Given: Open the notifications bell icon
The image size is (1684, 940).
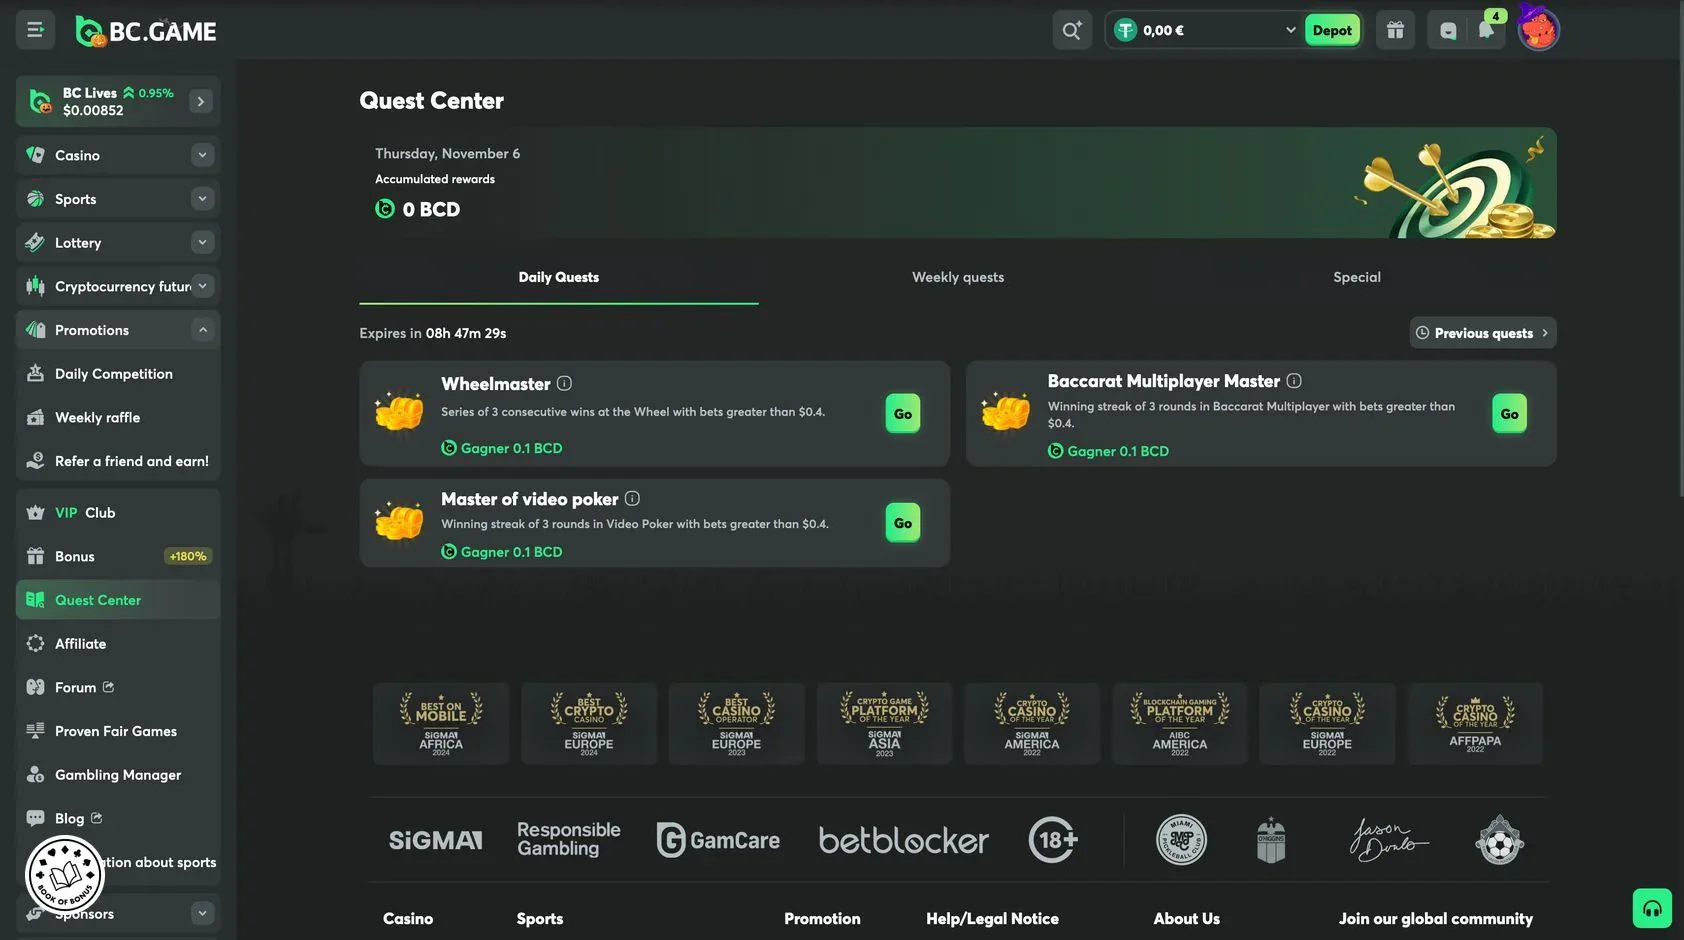Looking at the screenshot, I should pyautogui.click(x=1486, y=30).
